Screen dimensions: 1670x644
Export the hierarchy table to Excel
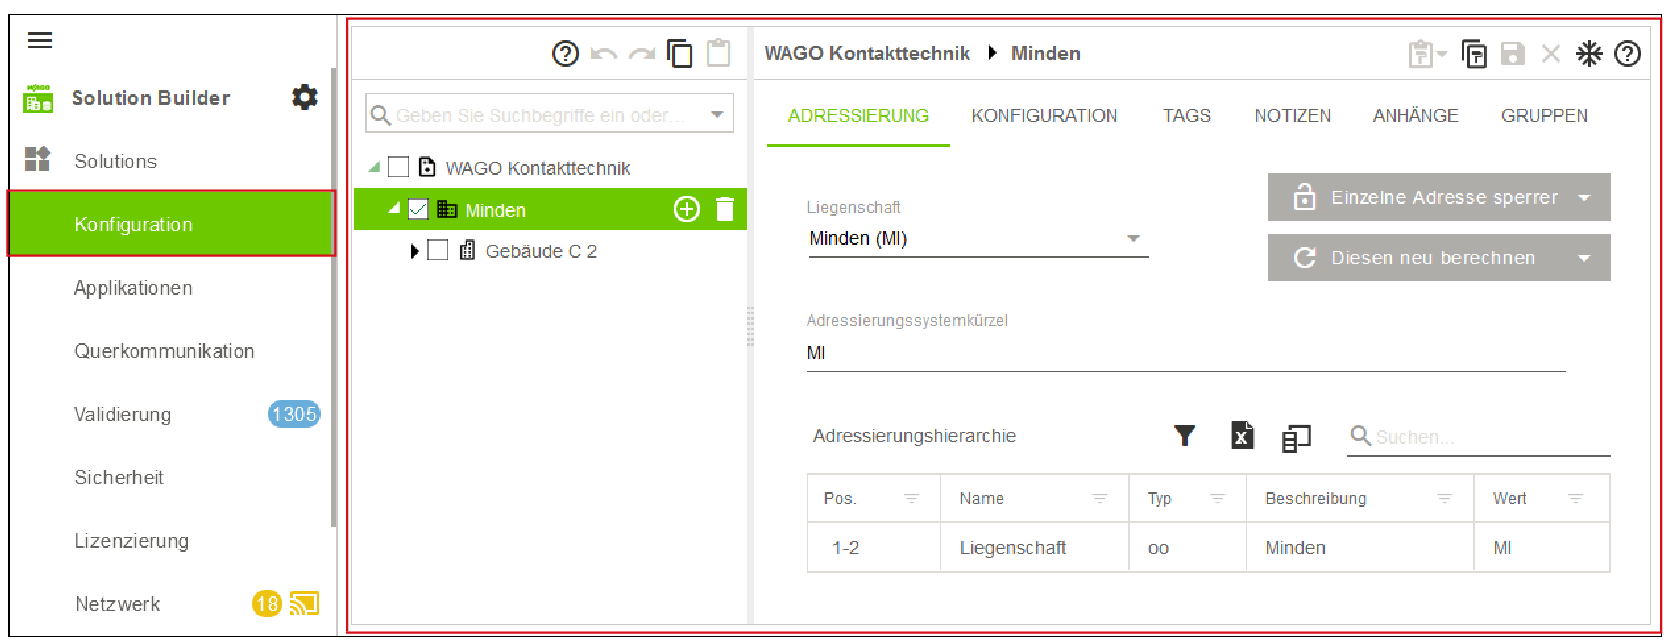point(1242,435)
